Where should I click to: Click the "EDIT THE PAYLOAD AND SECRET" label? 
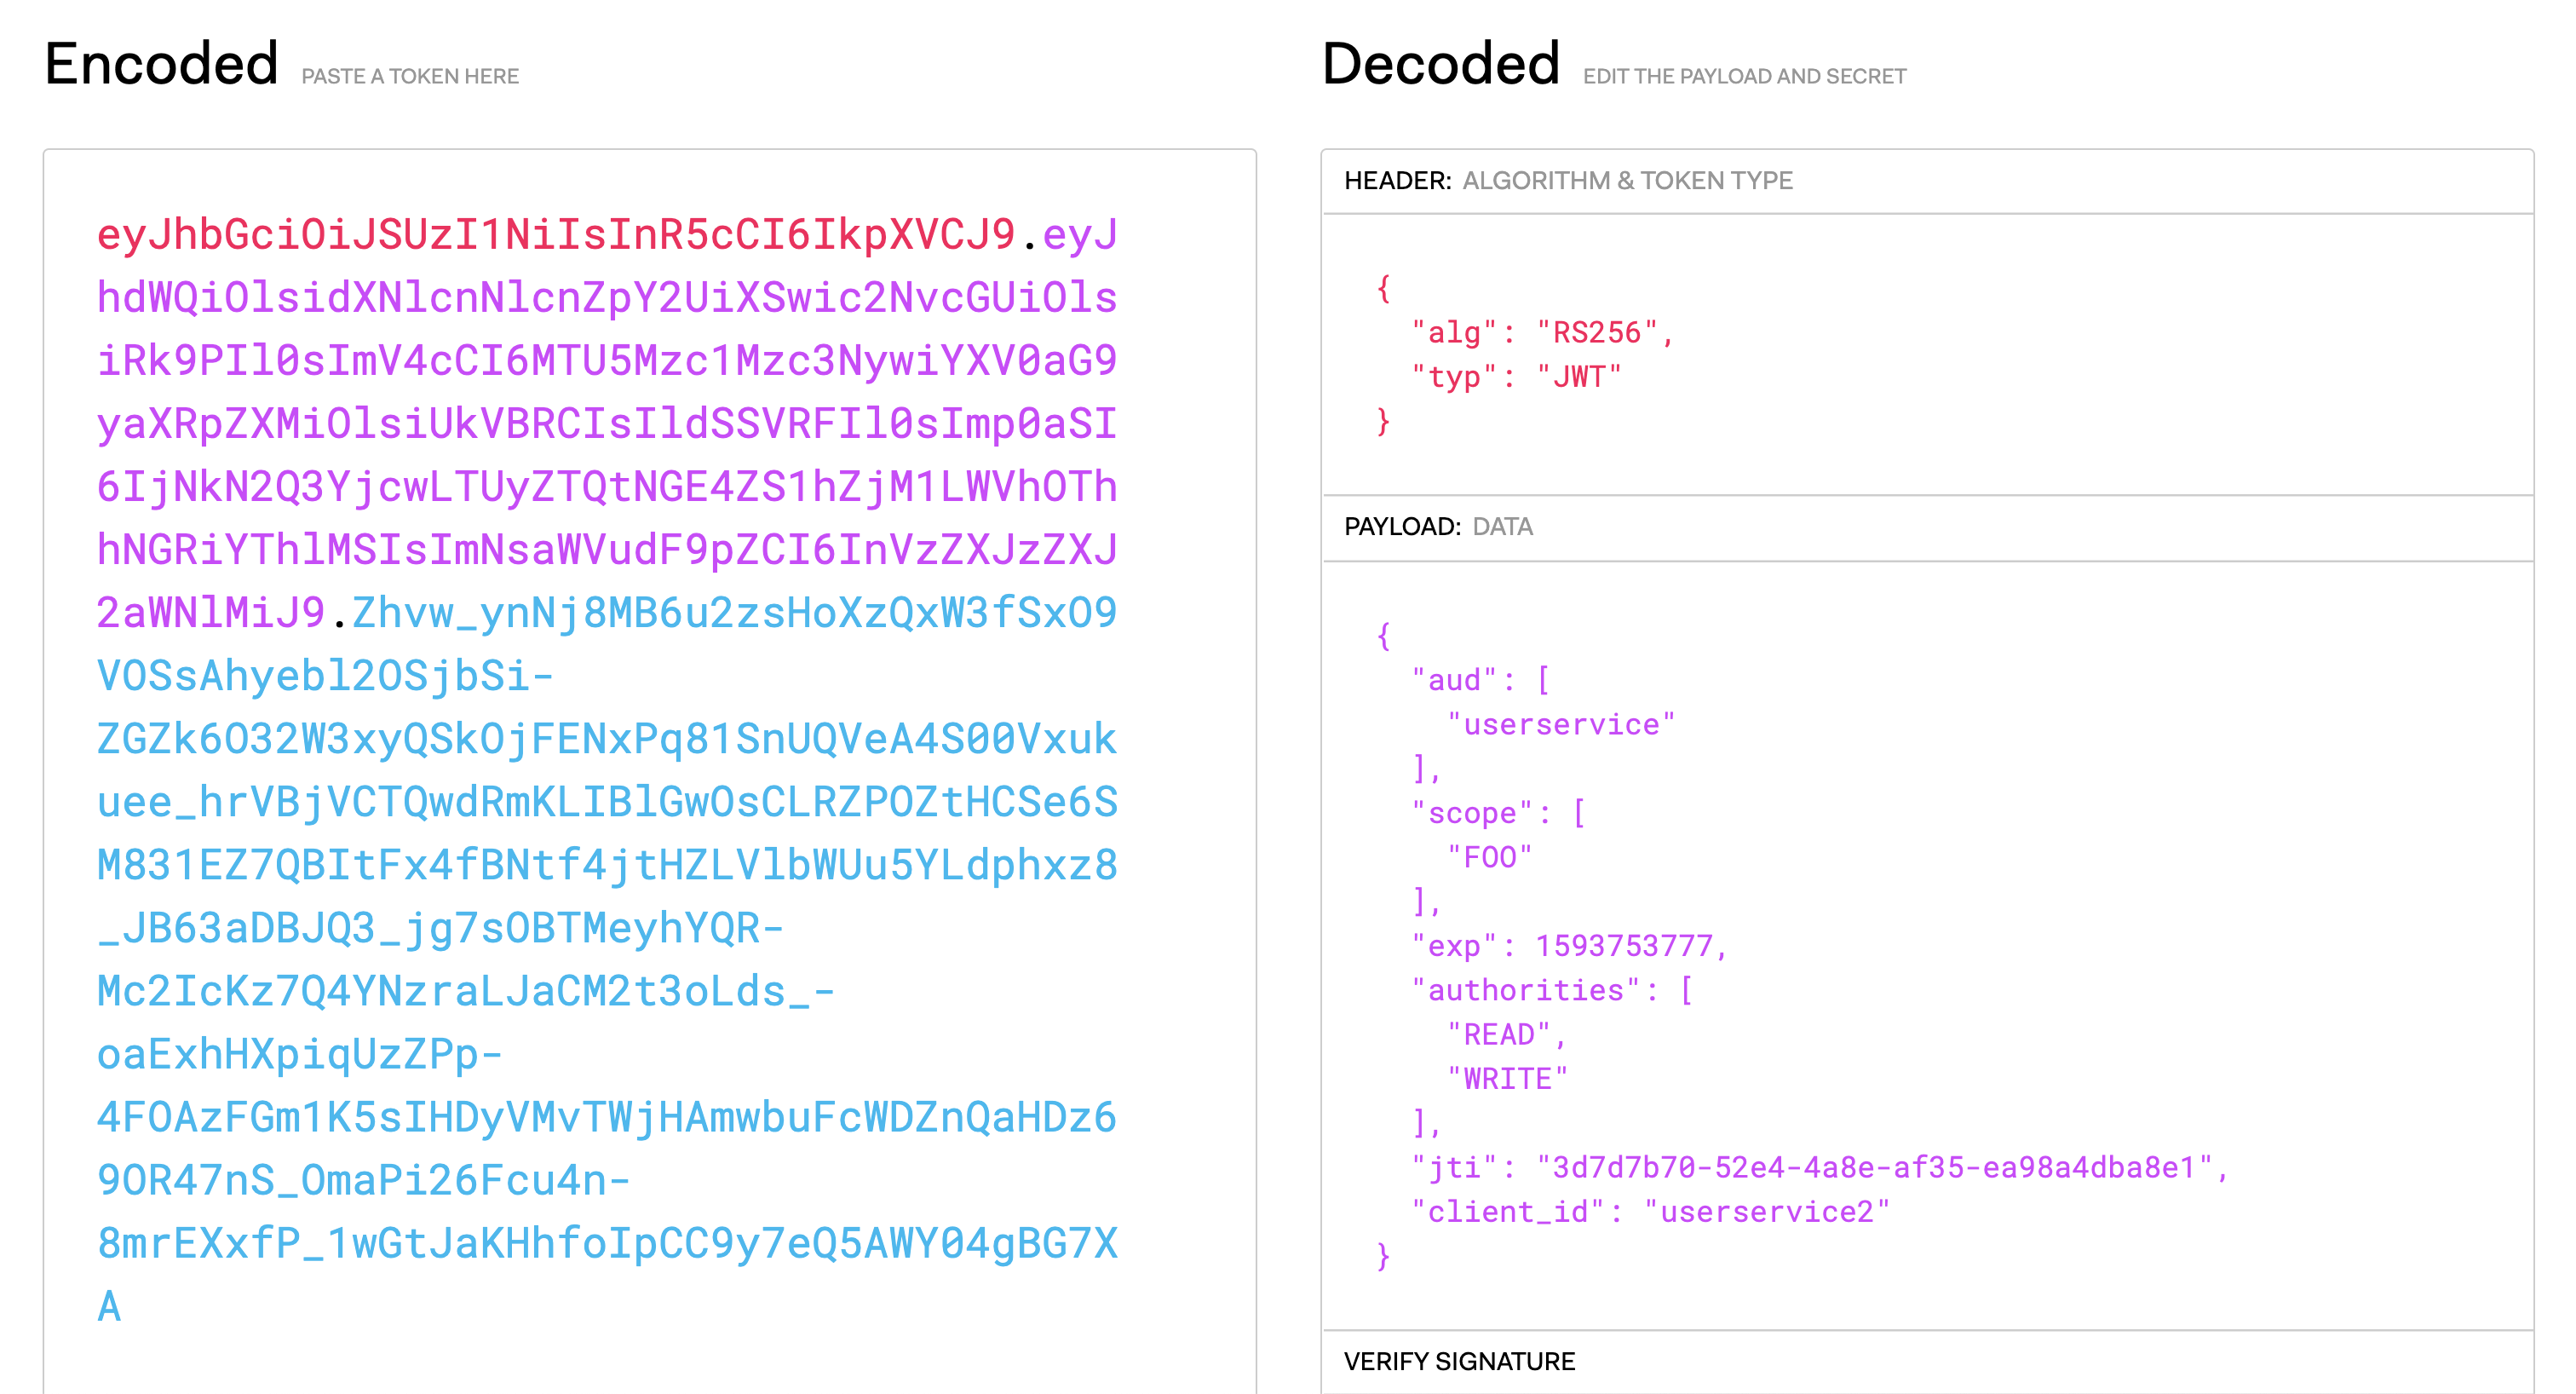click(x=1744, y=77)
